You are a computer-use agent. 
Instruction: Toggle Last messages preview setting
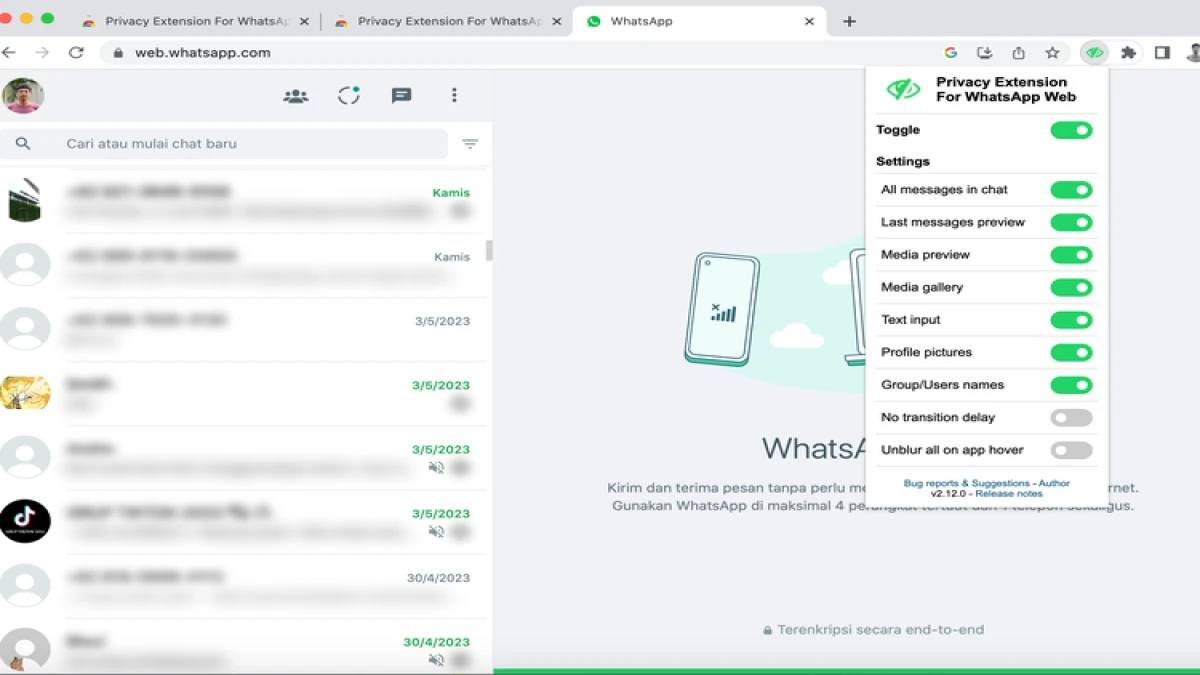coord(1071,222)
